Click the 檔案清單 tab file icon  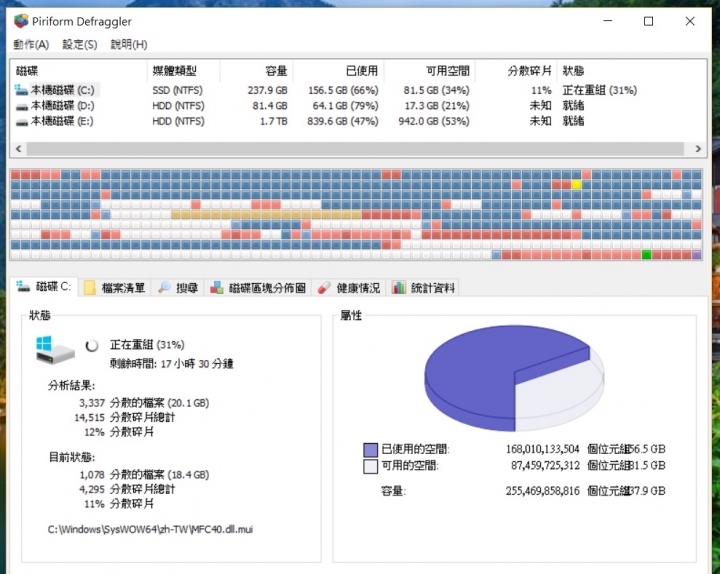point(90,288)
